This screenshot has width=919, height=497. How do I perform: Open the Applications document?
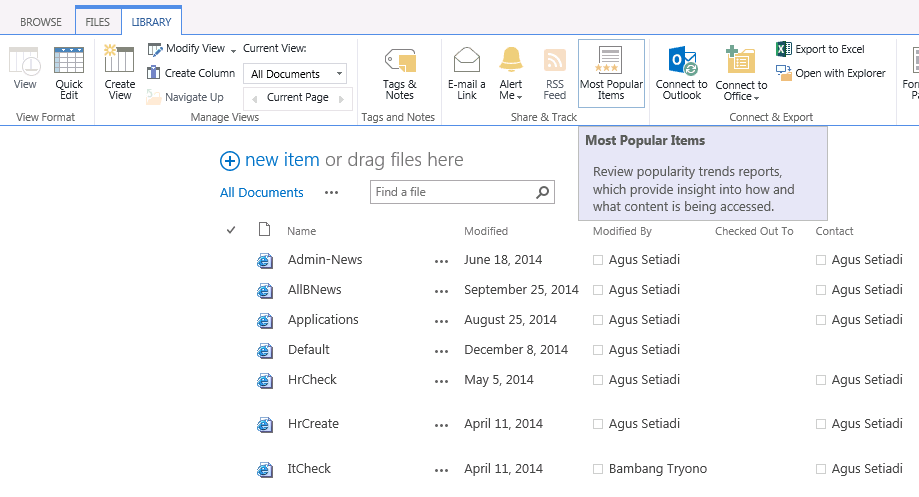click(x=323, y=320)
